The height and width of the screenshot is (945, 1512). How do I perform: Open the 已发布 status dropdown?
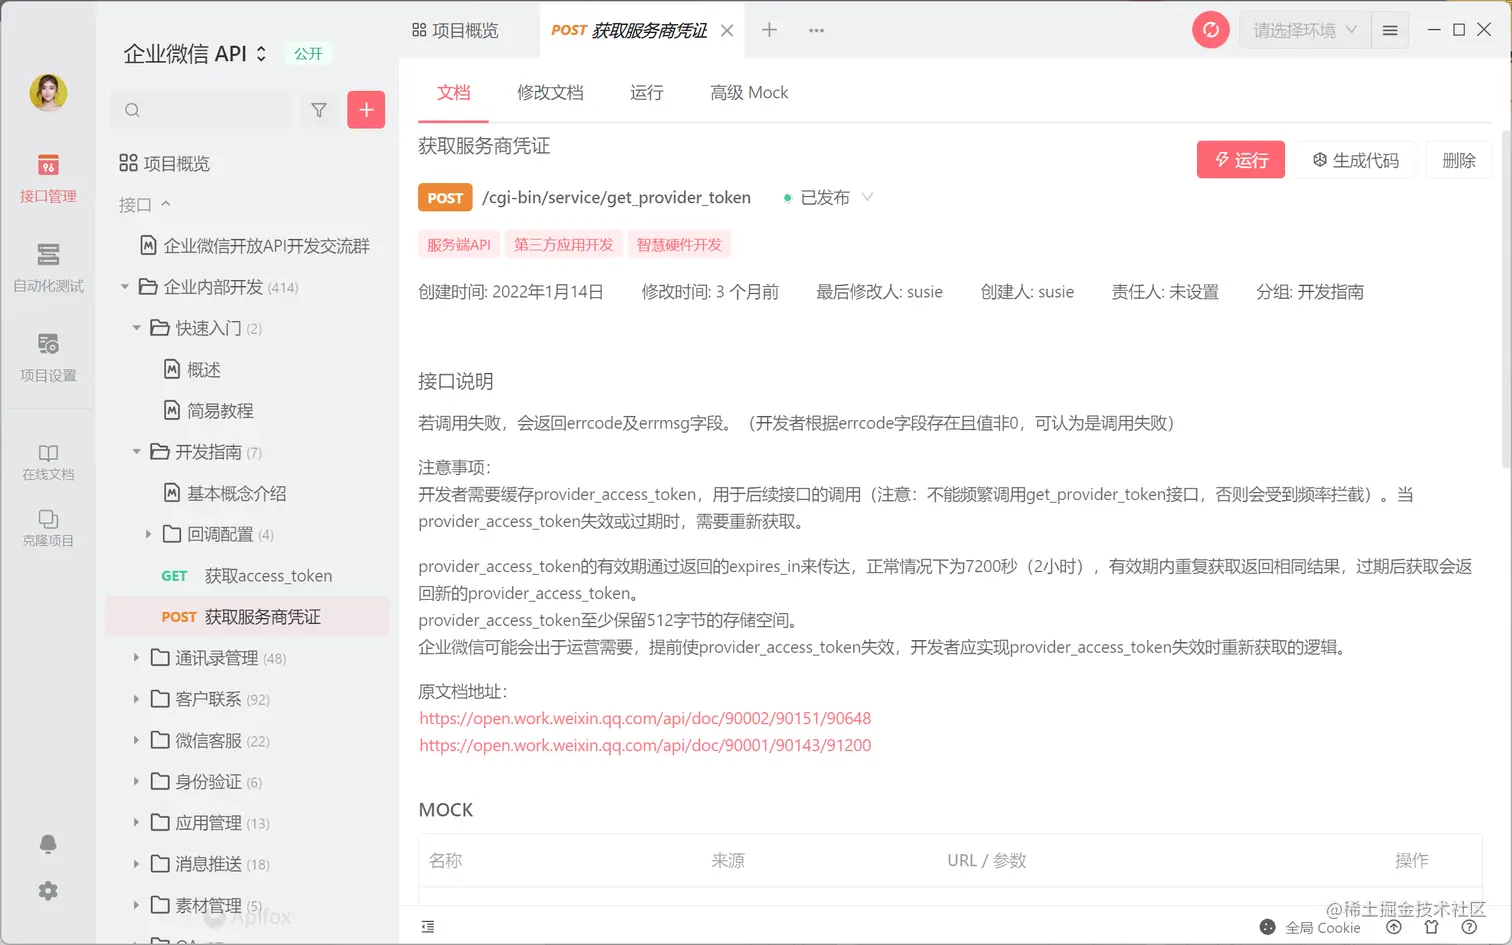[828, 198]
